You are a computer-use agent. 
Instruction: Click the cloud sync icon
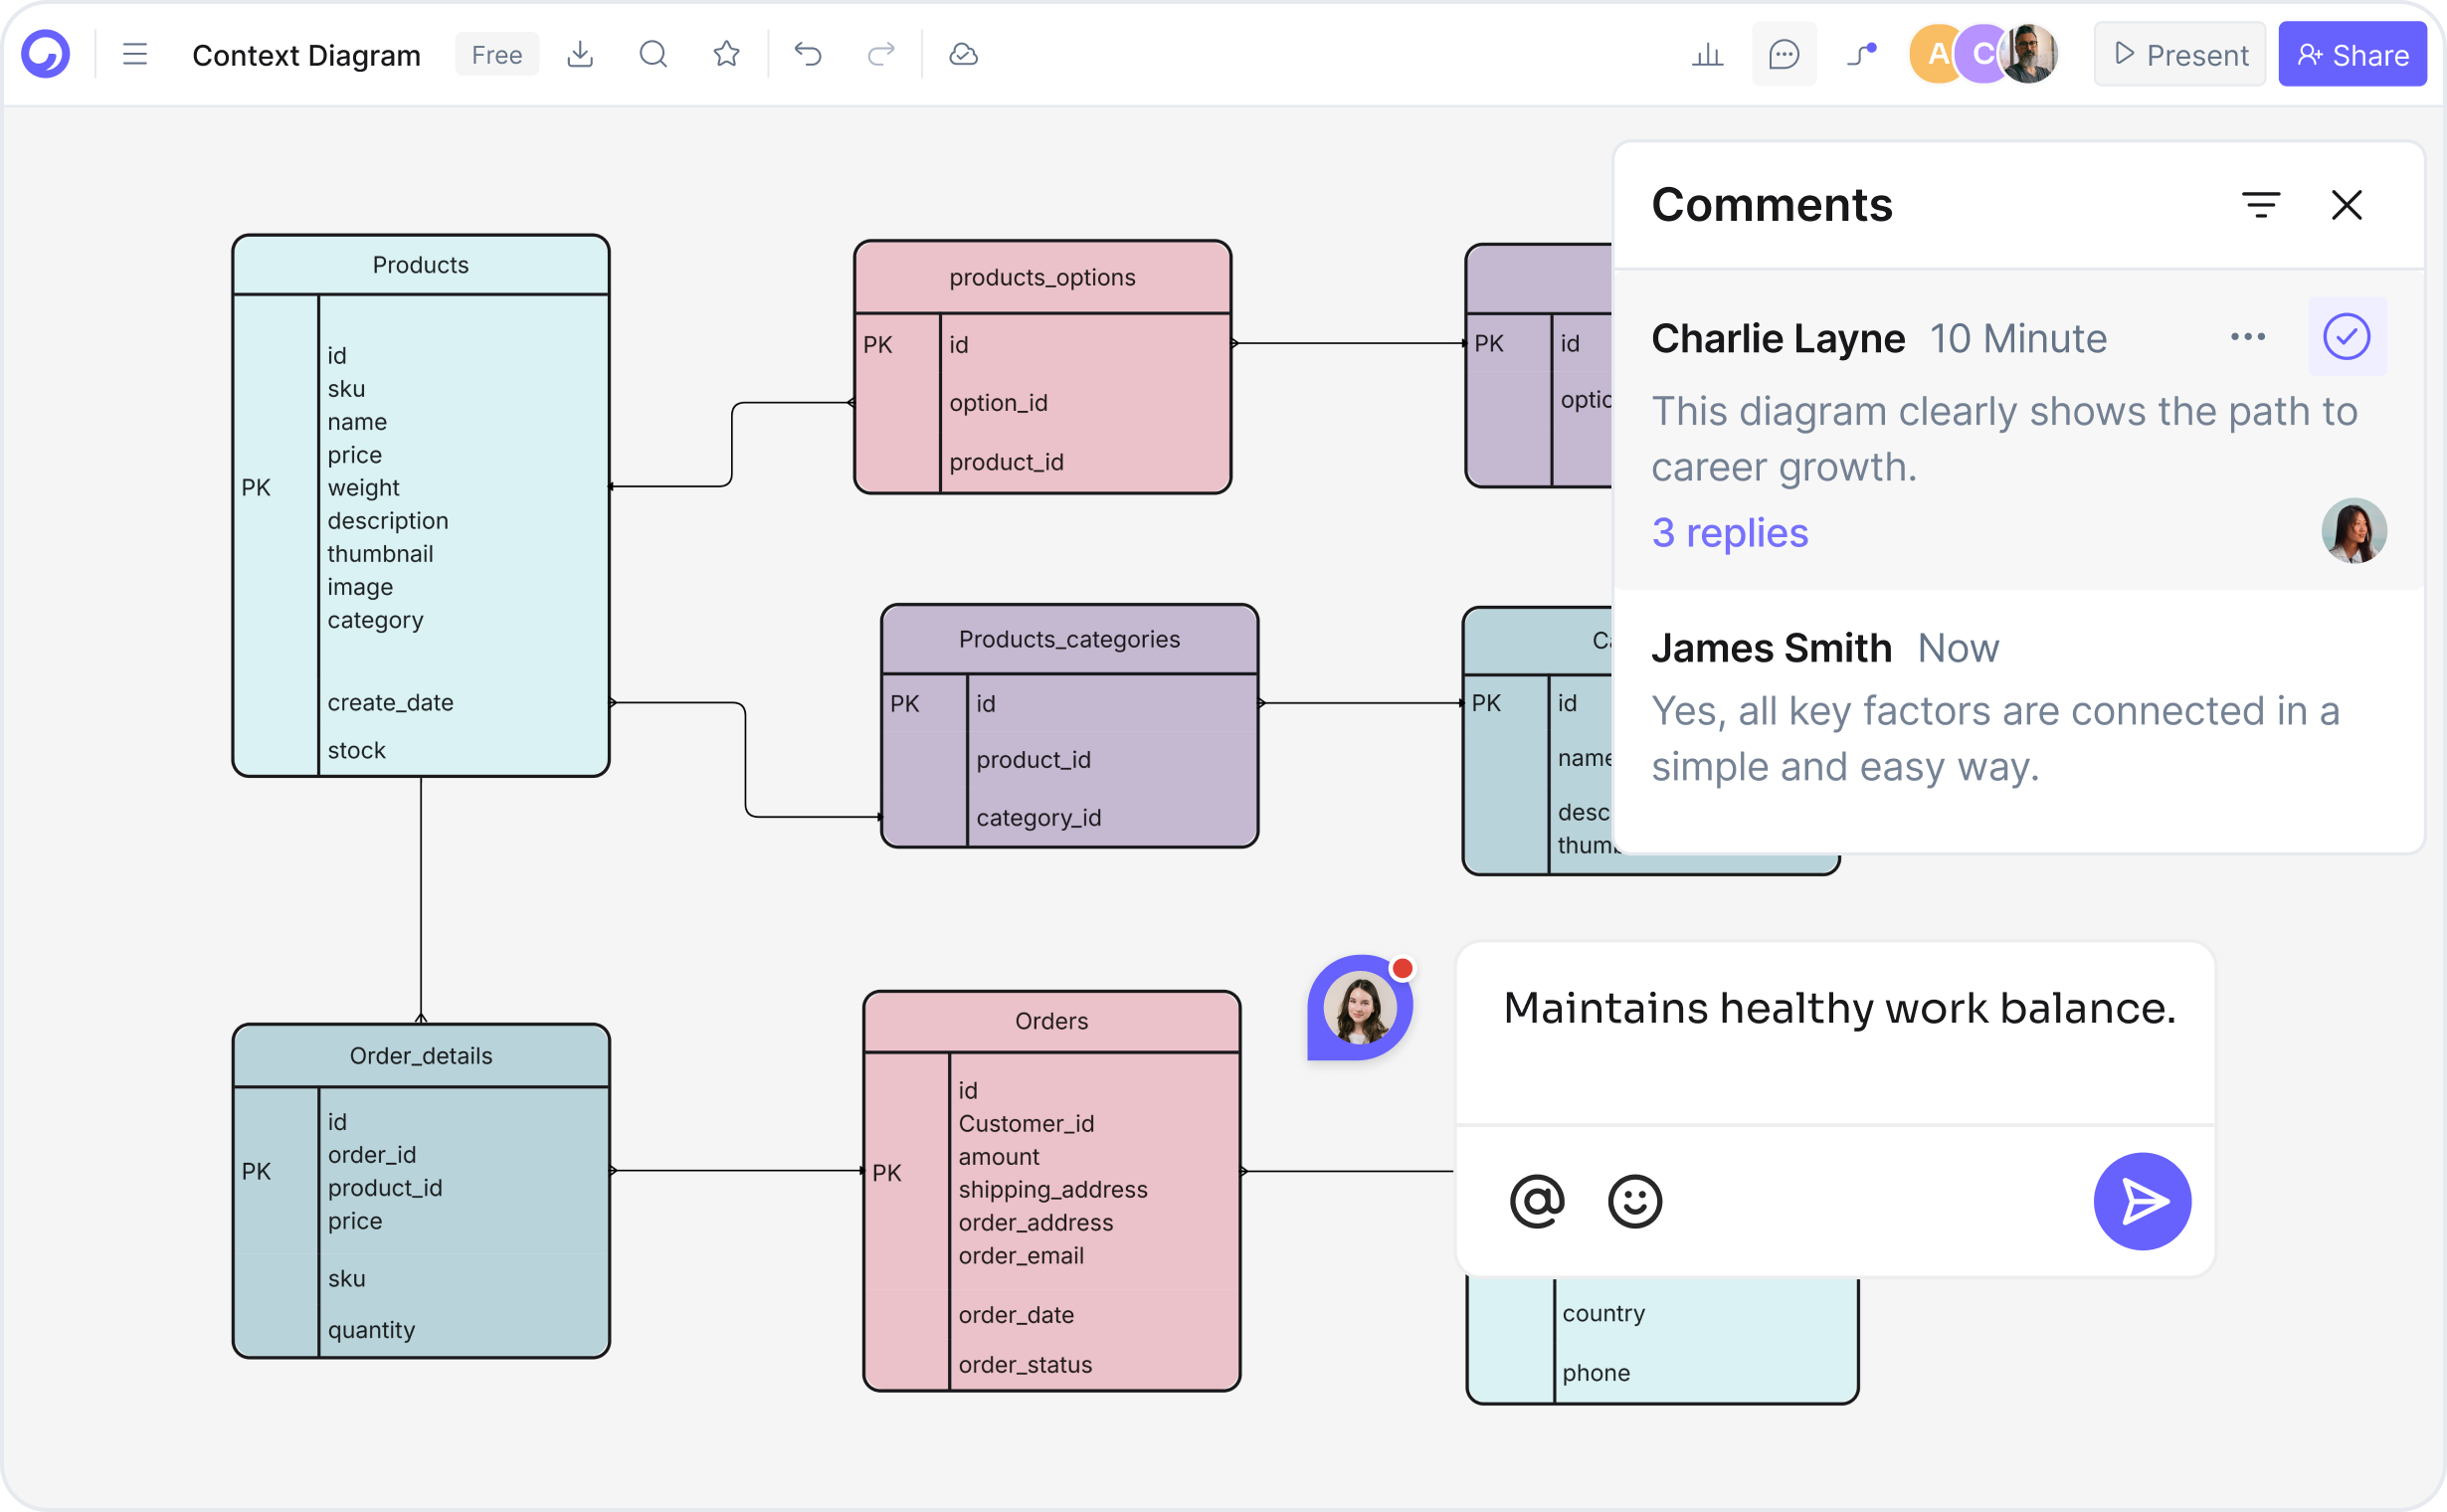(963, 54)
